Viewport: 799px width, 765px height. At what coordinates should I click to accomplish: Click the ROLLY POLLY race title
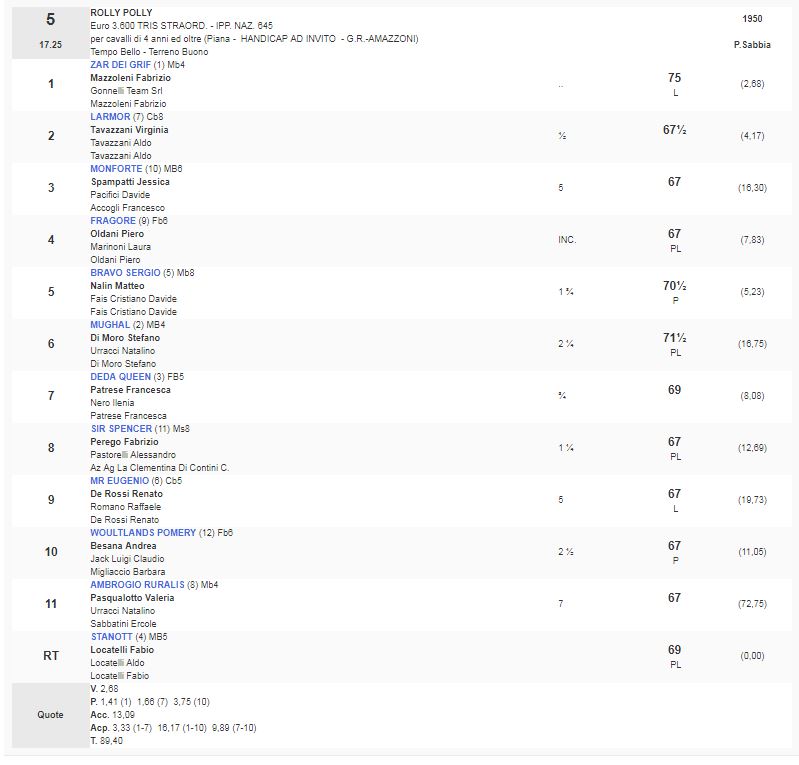click(120, 12)
